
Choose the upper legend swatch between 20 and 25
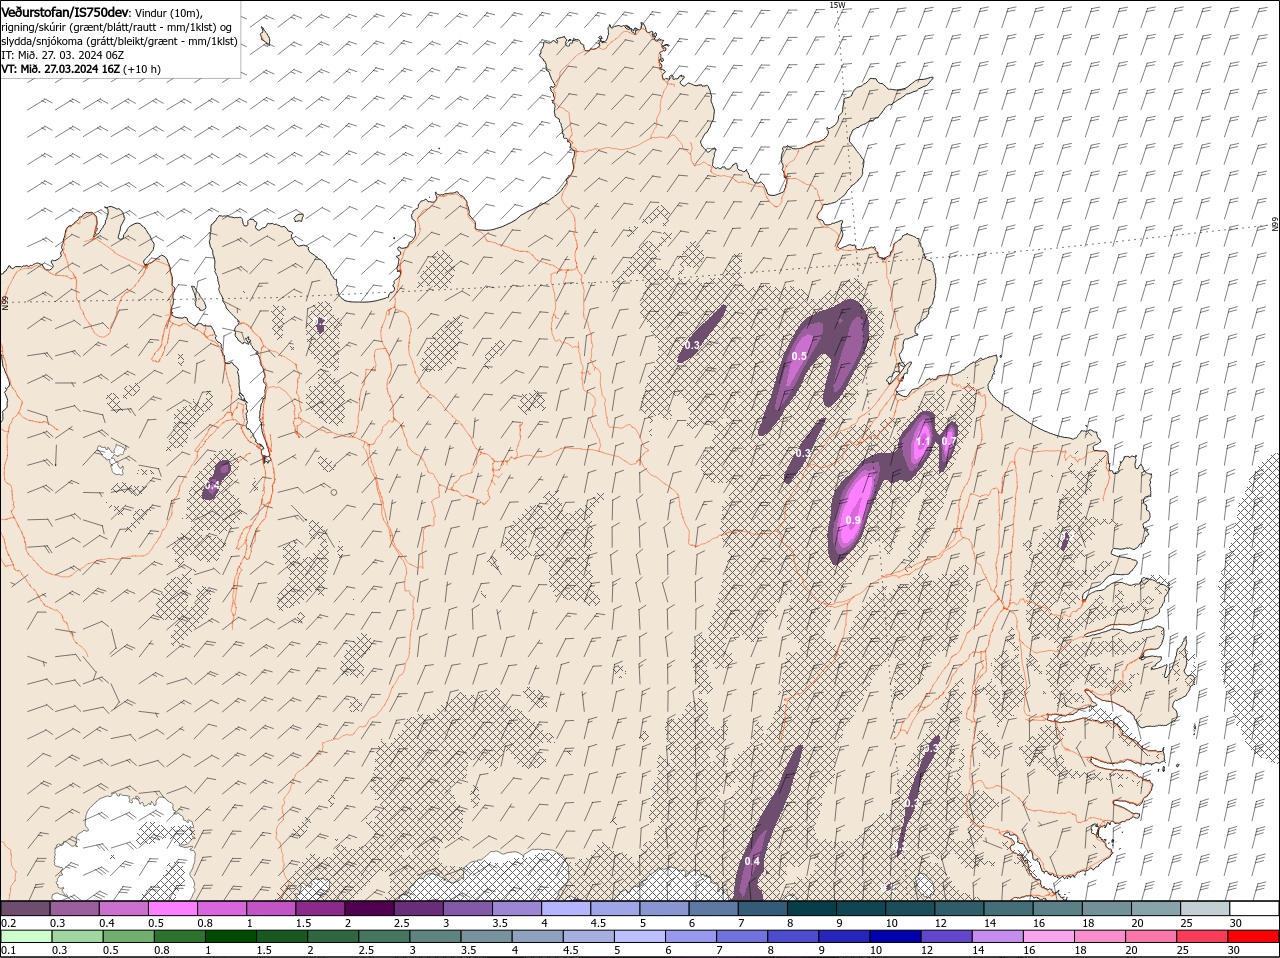click(1154, 908)
